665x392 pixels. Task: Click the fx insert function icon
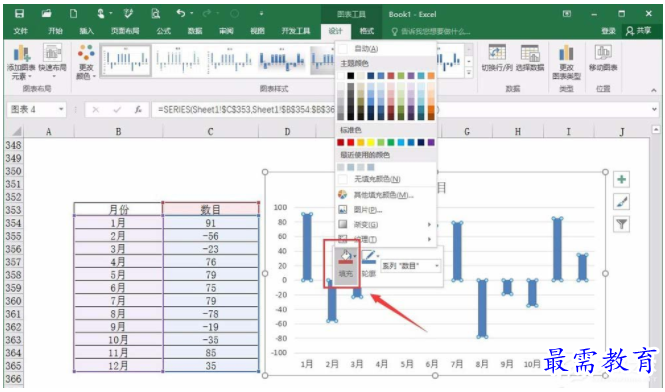[138, 110]
